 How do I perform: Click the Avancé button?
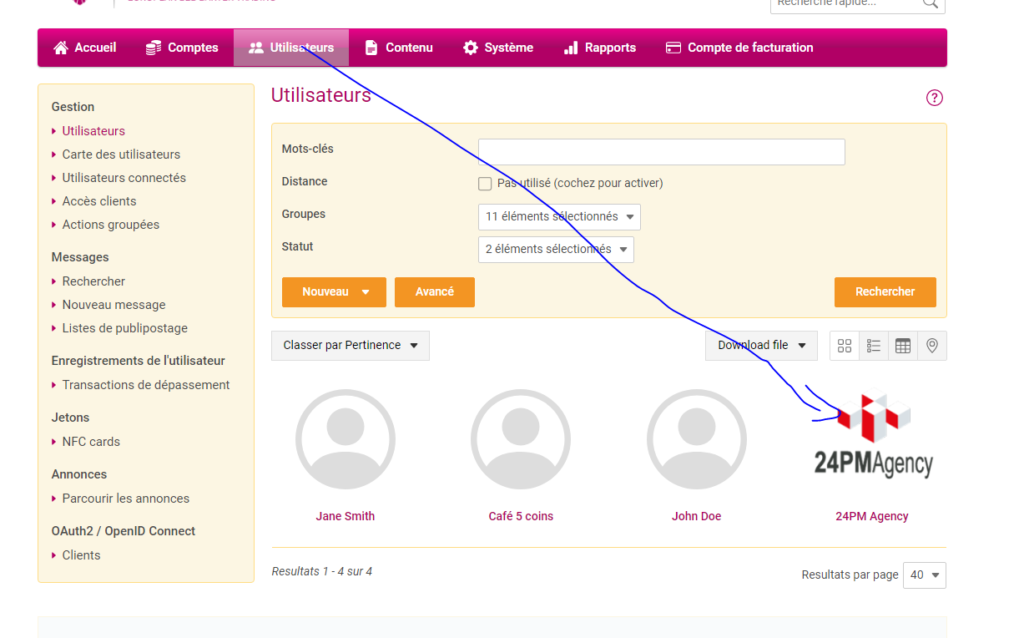(434, 292)
